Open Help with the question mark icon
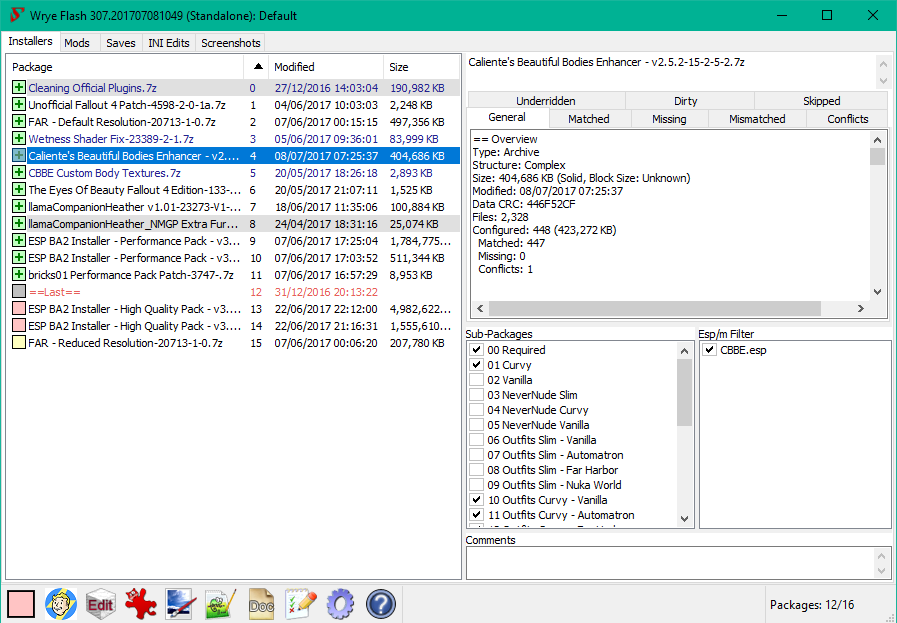897x623 pixels. click(x=380, y=604)
